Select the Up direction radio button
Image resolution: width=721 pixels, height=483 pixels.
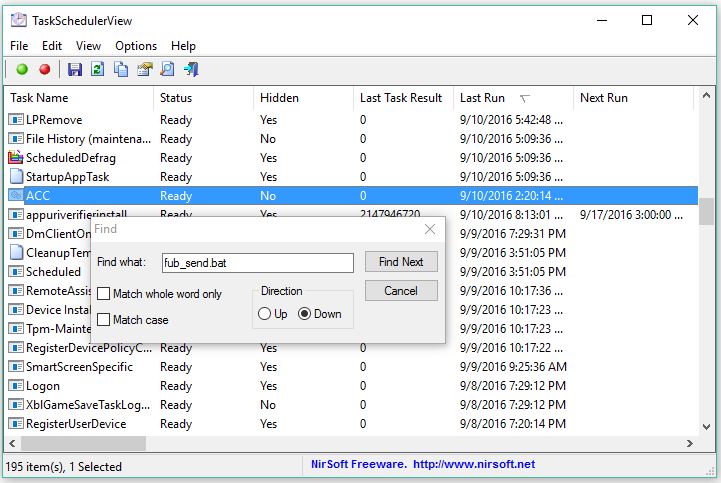click(x=264, y=314)
